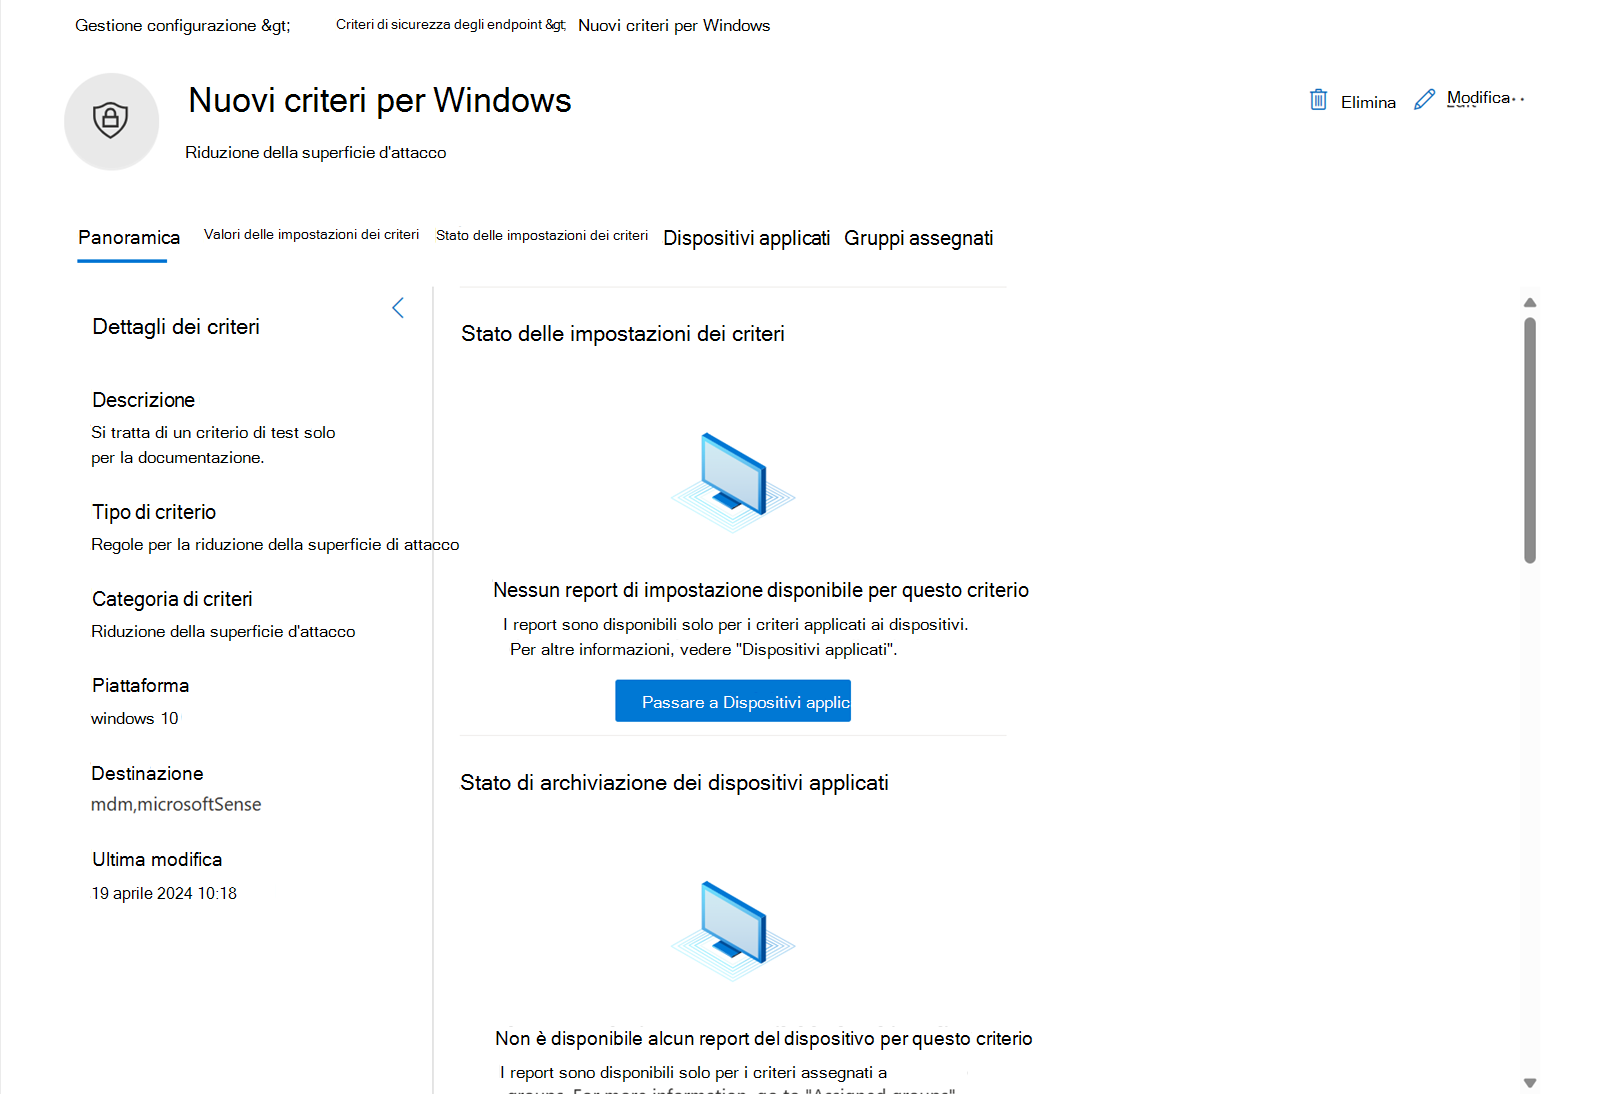Click Dettagli dei criteri heading

click(176, 327)
